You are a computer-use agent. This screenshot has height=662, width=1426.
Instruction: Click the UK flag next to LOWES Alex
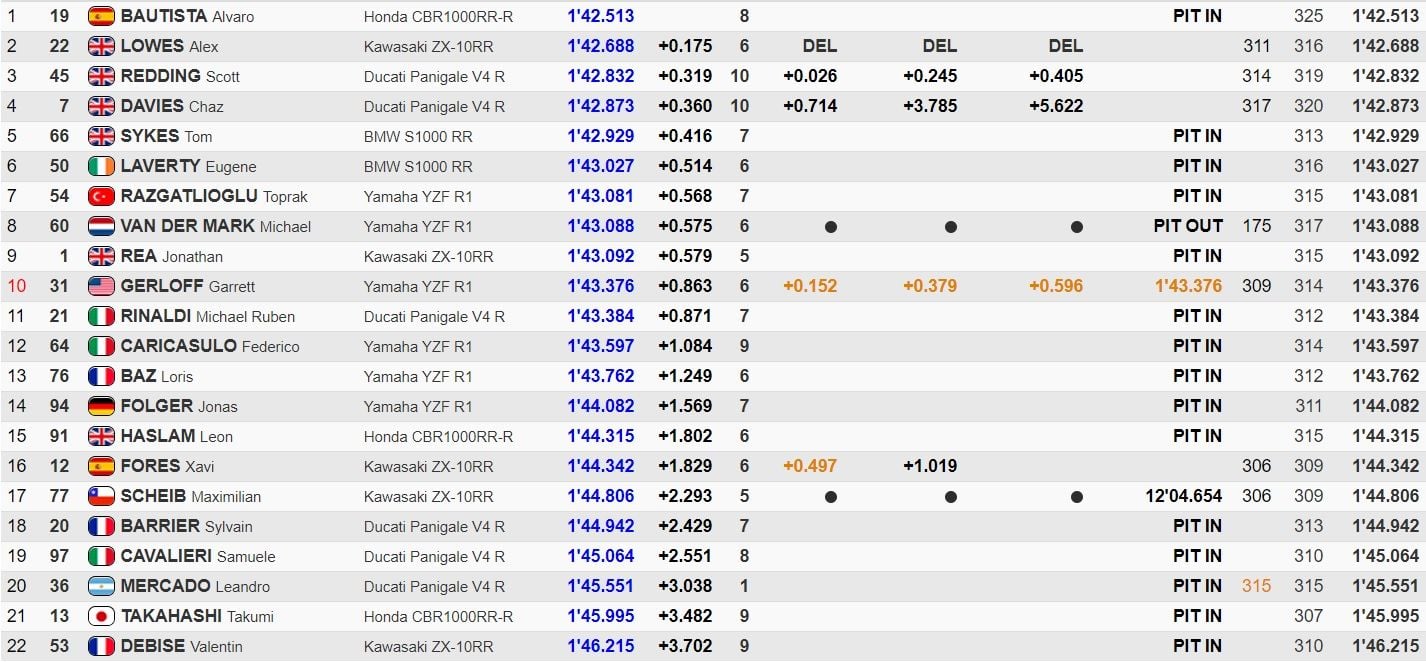(x=101, y=46)
